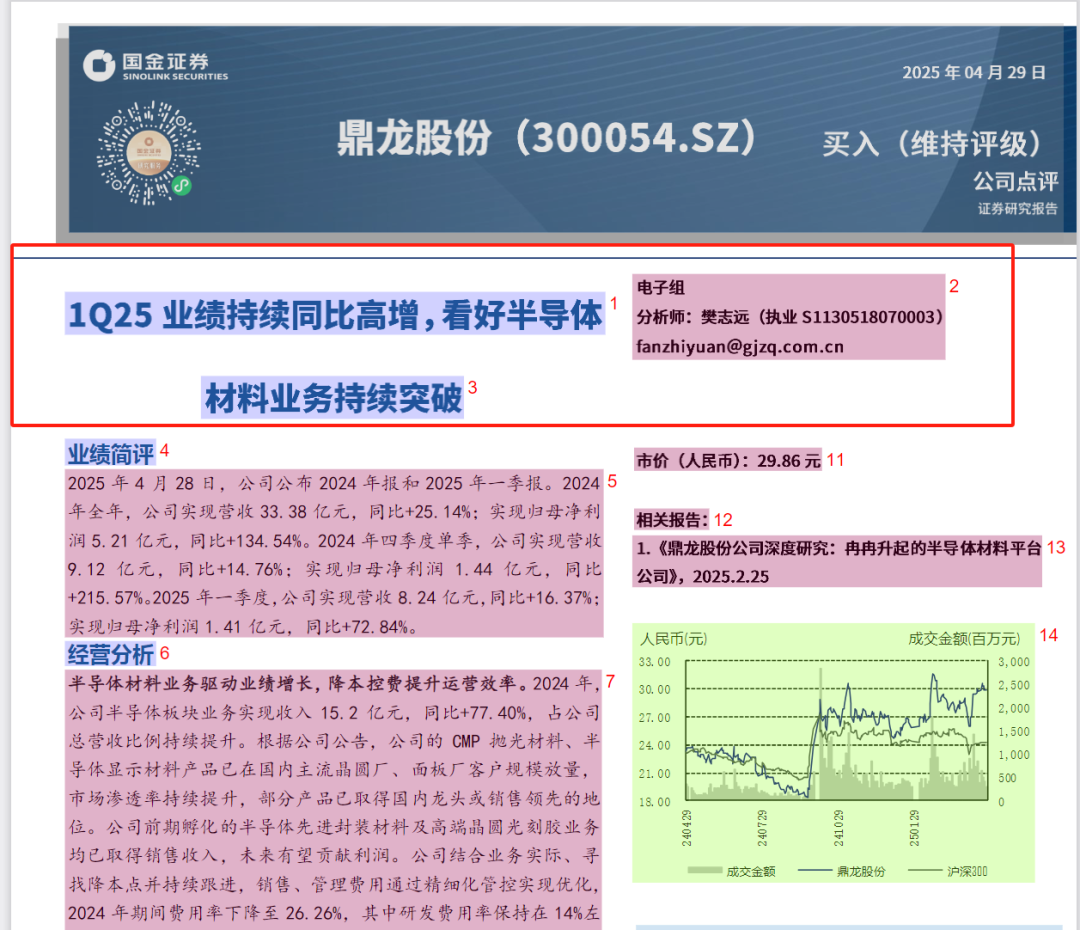
Task: Open the email link fanzhiyuan@gjzq.com.cn
Action: [x=740, y=347]
